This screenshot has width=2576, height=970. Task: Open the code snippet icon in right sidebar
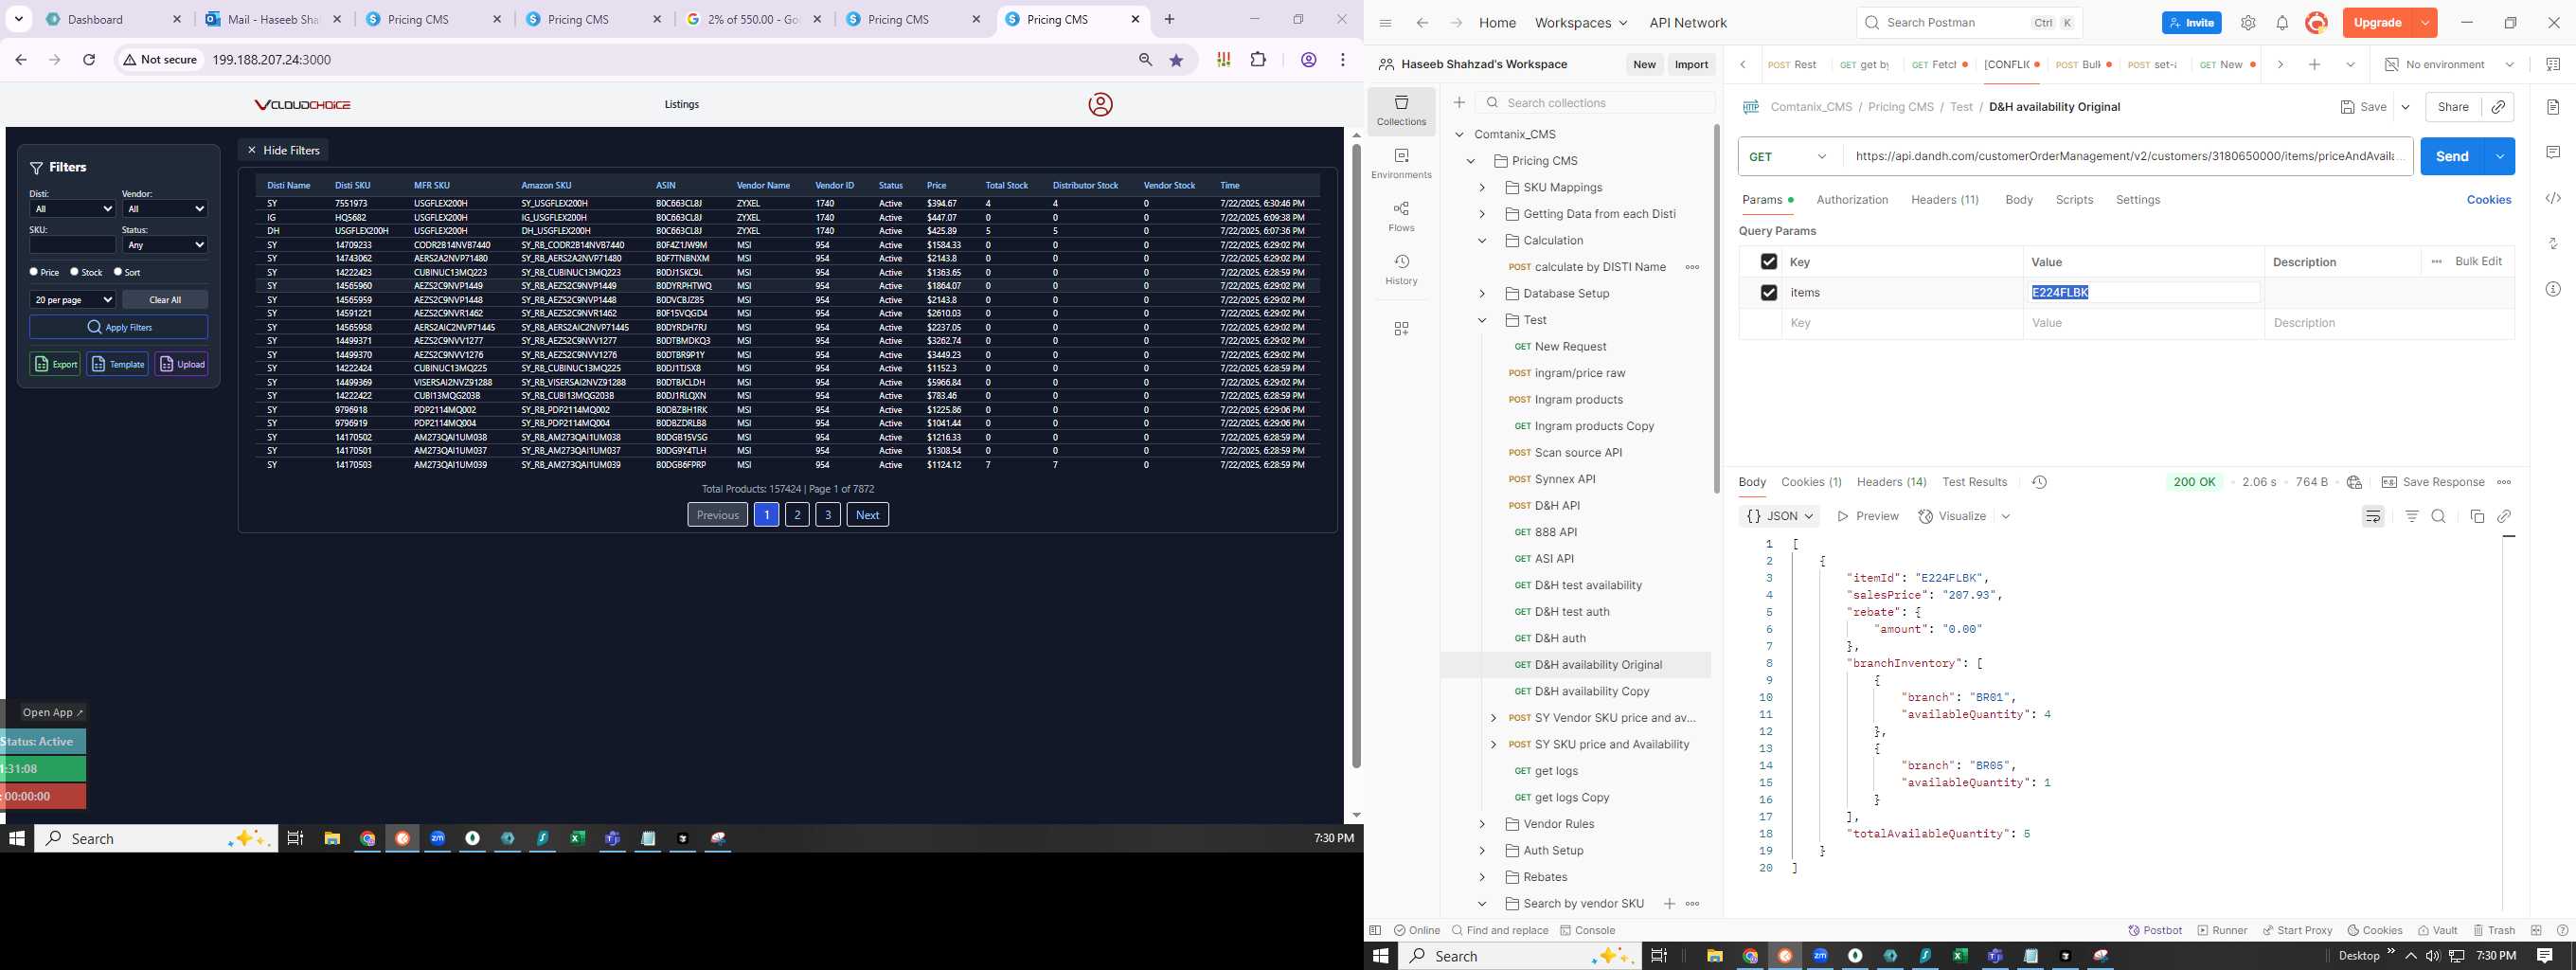tap(2553, 198)
